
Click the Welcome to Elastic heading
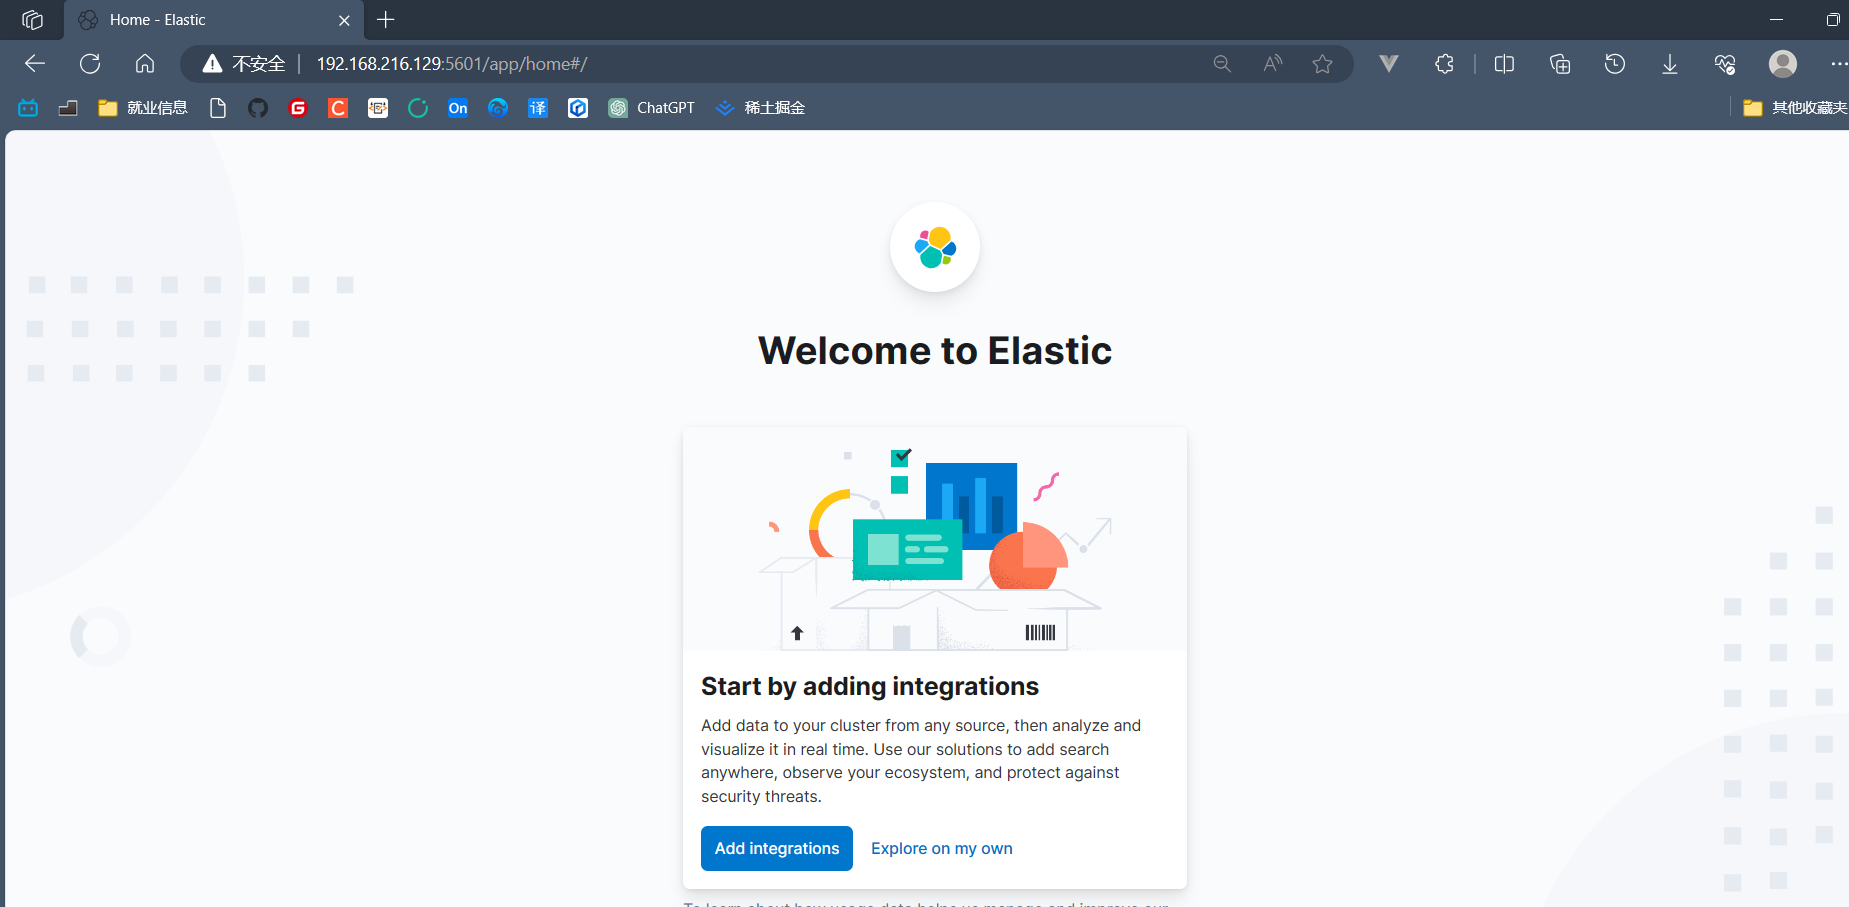point(935,351)
